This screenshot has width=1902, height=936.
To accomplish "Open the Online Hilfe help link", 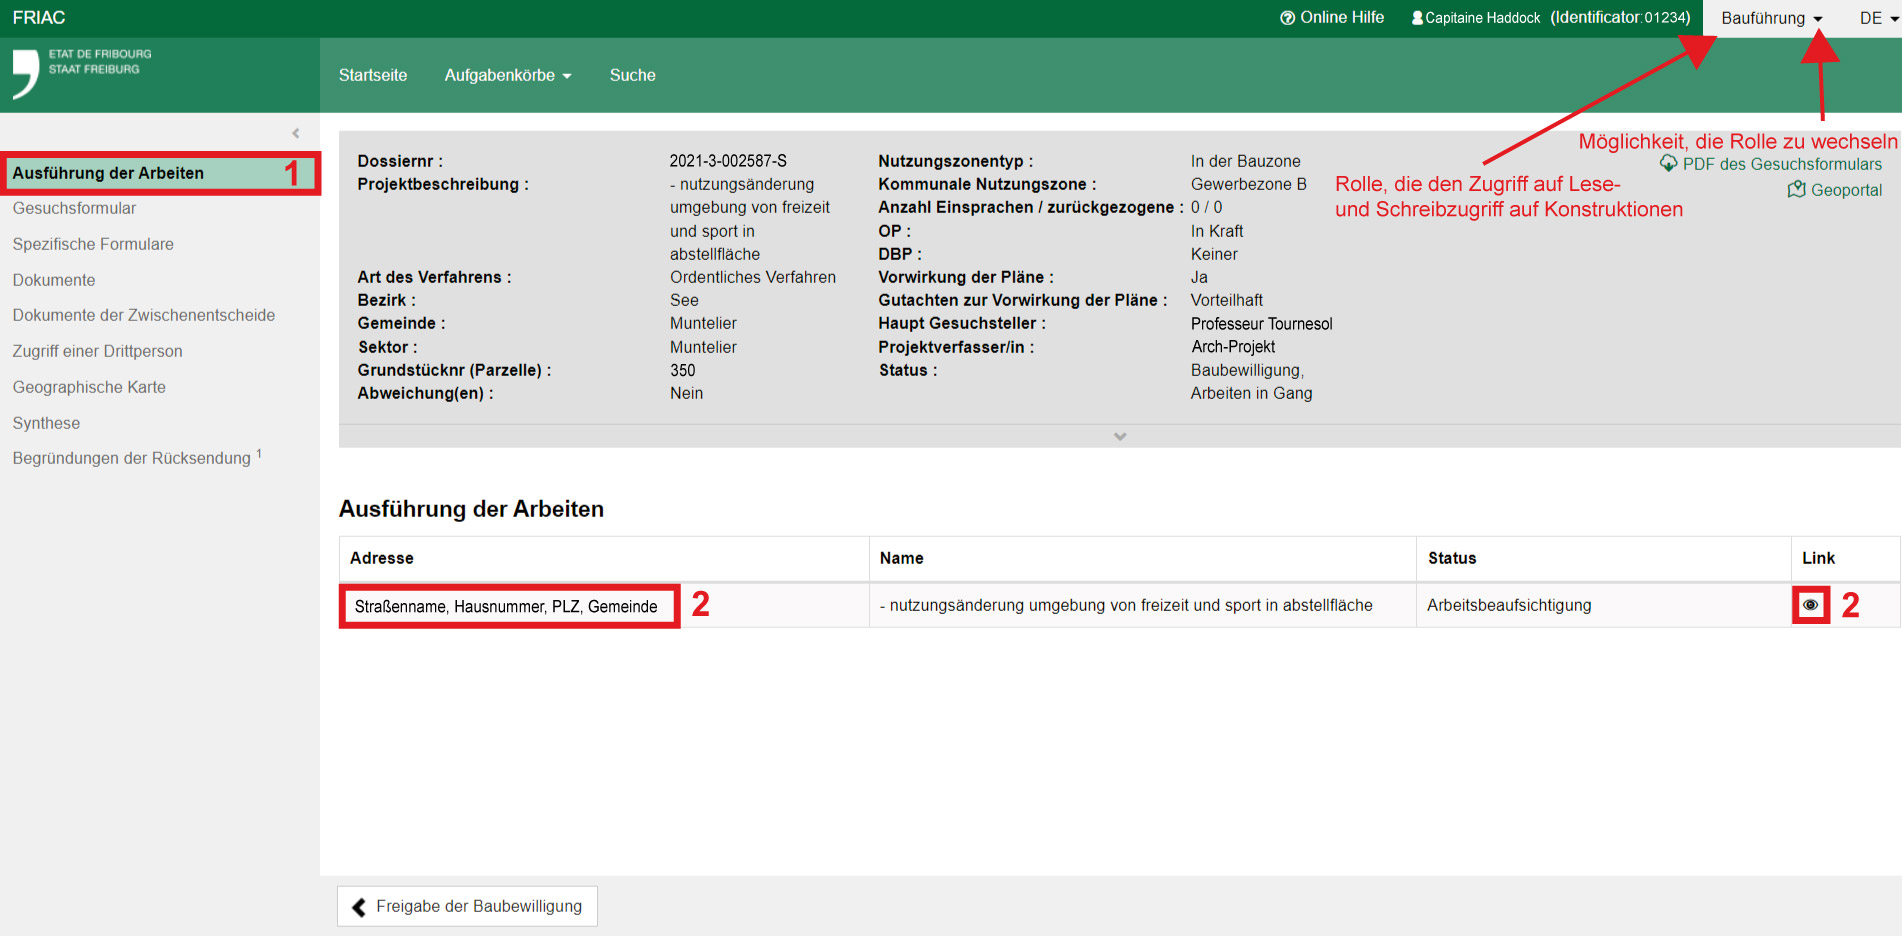I will coord(1332,18).
